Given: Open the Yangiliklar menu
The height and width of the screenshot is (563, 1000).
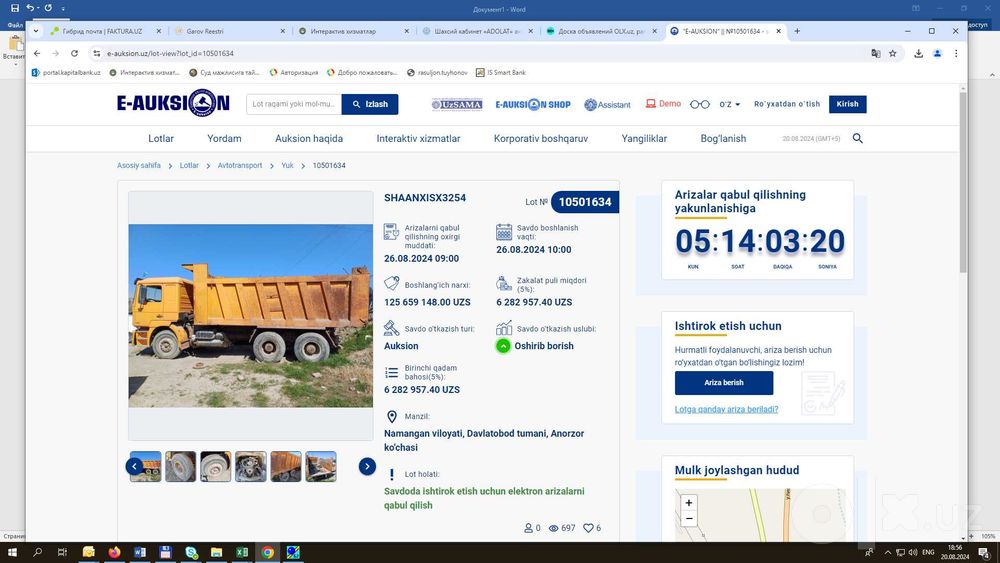Looking at the screenshot, I should tap(644, 138).
